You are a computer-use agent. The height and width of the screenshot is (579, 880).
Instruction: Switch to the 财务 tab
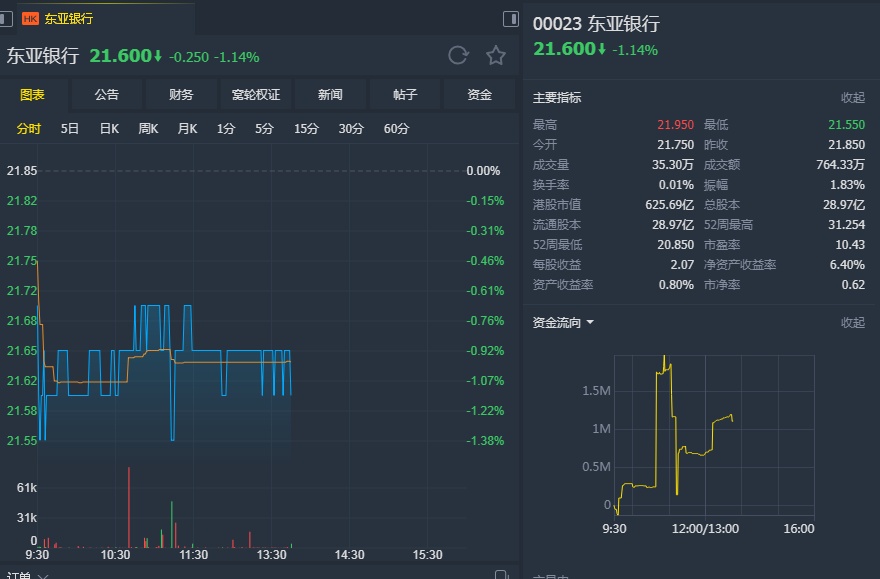click(x=181, y=94)
